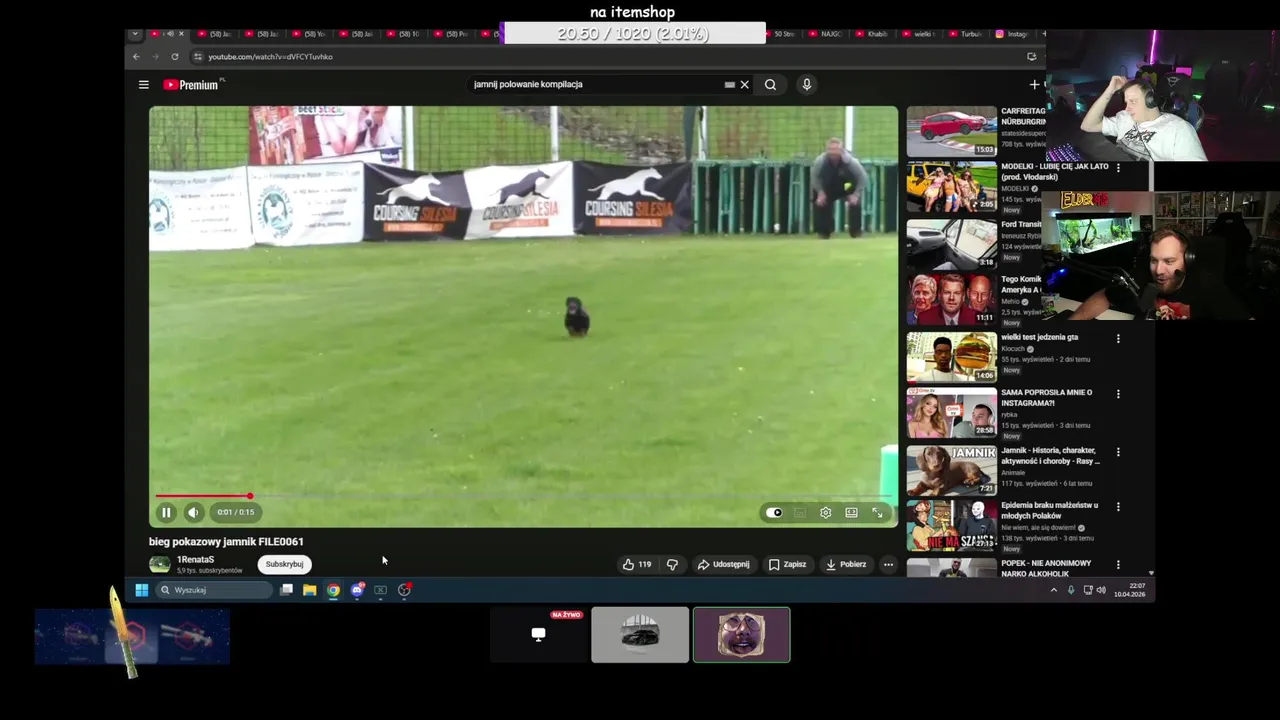Open video settings gear in player
This screenshot has height=720, width=1280.
point(825,513)
